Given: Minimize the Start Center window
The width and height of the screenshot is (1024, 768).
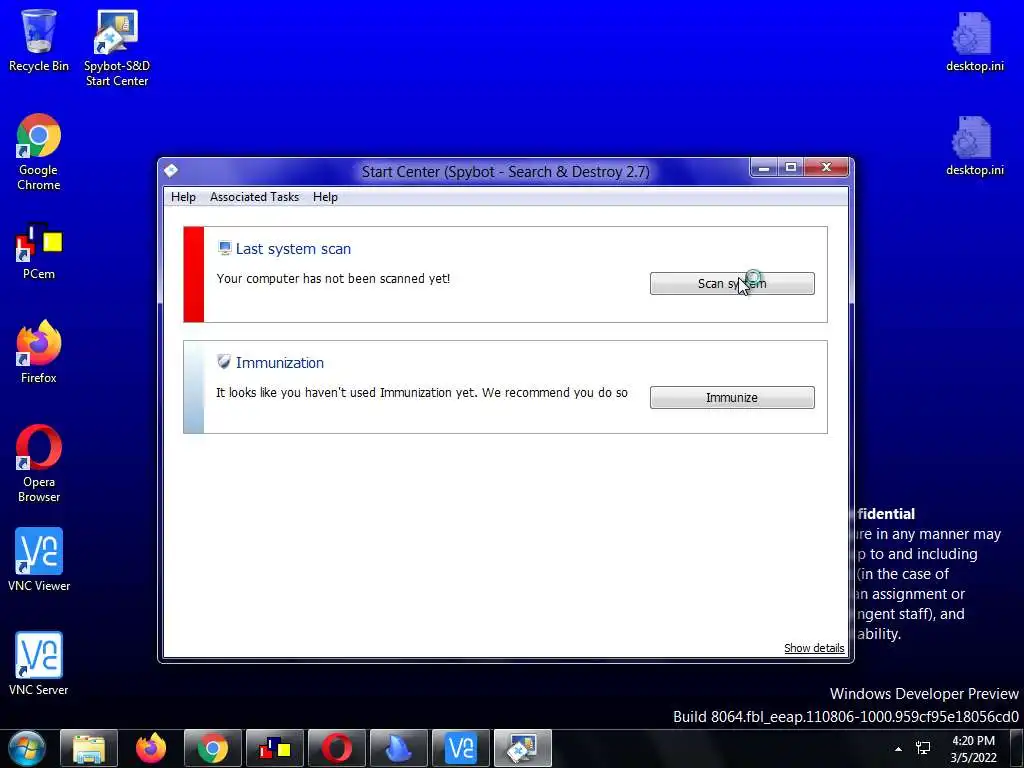Looking at the screenshot, I should (x=763, y=168).
